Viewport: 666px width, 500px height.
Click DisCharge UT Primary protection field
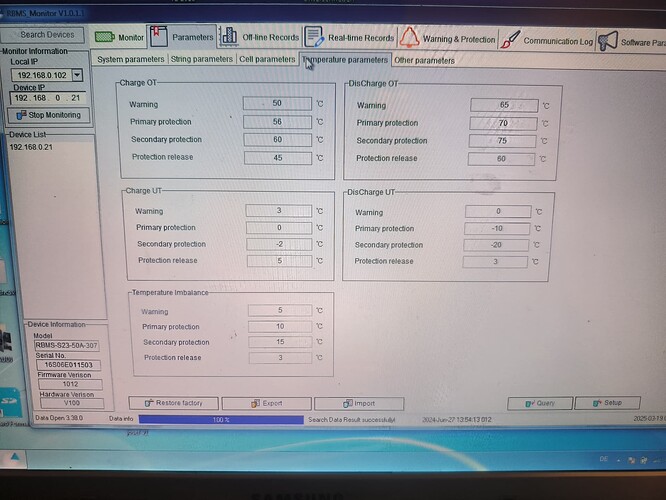click(x=497, y=229)
